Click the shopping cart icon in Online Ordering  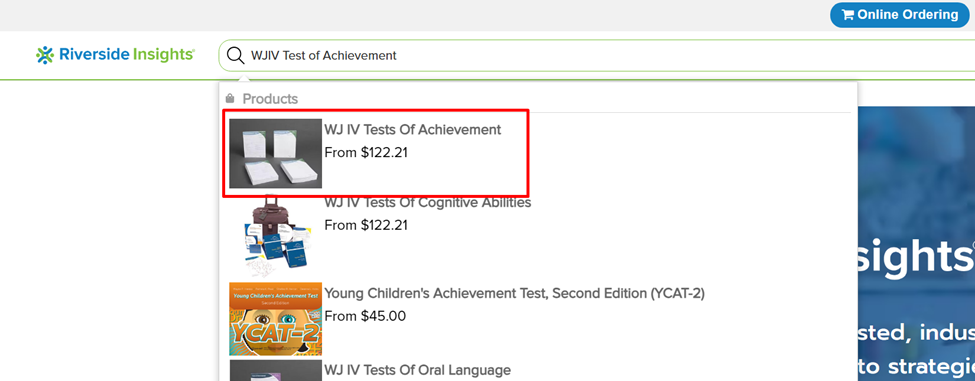pyautogui.click(x=848, y=14)
